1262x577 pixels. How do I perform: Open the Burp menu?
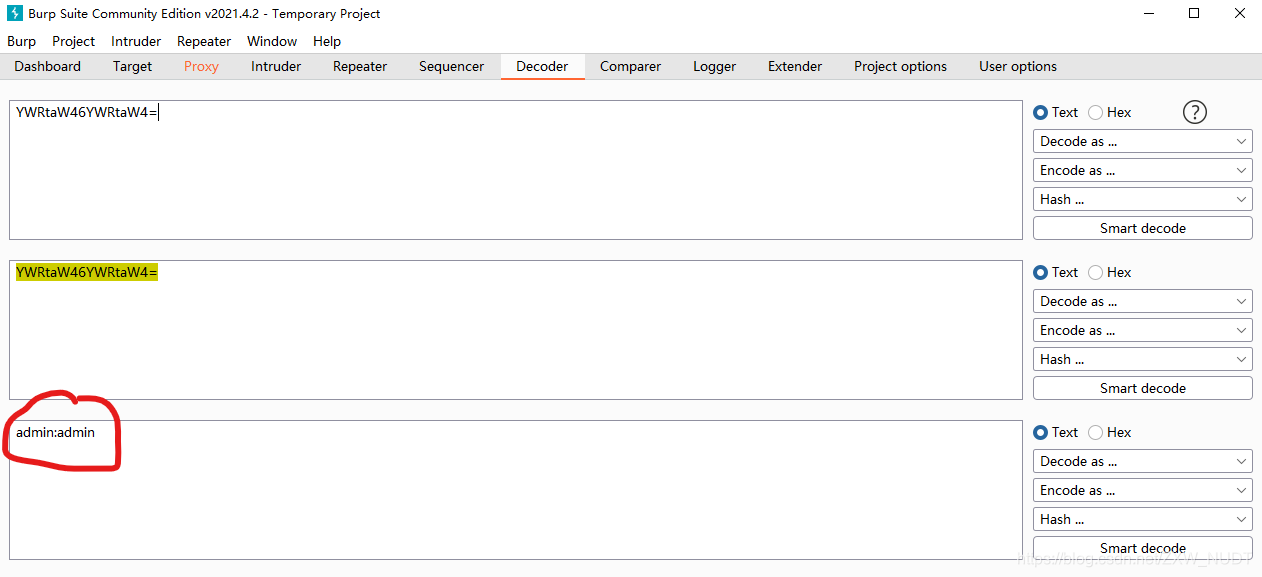(21, 41)
